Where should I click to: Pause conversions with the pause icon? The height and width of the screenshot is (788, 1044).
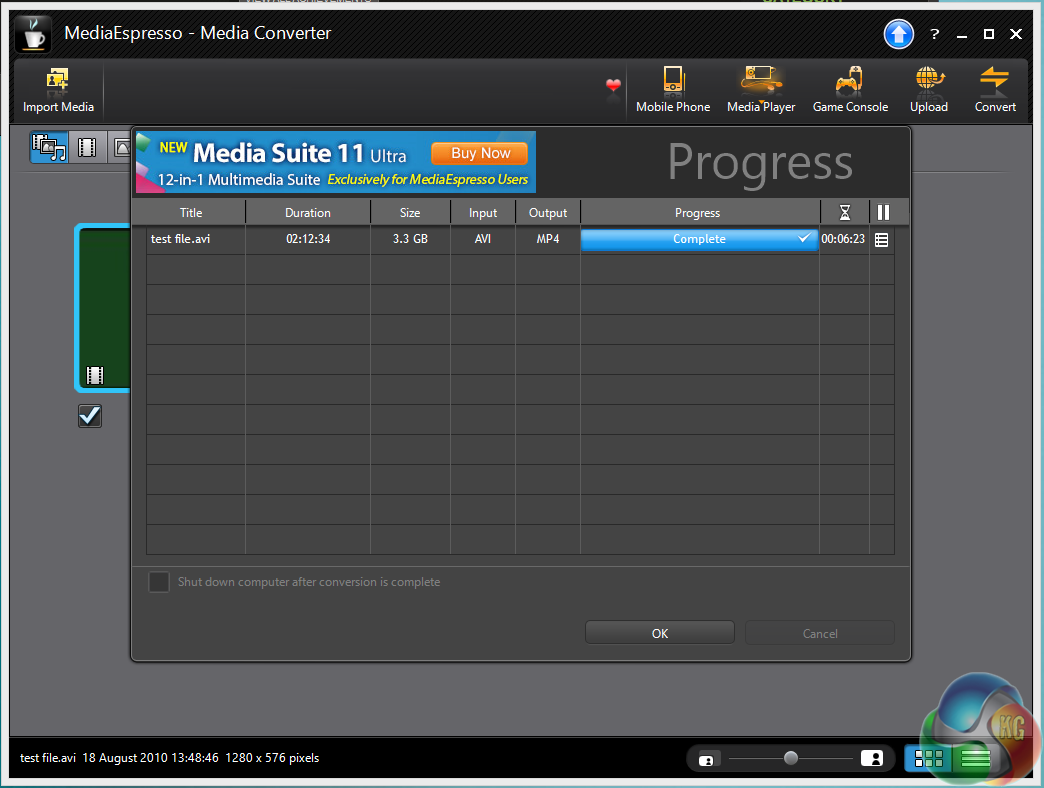(883, 212)
